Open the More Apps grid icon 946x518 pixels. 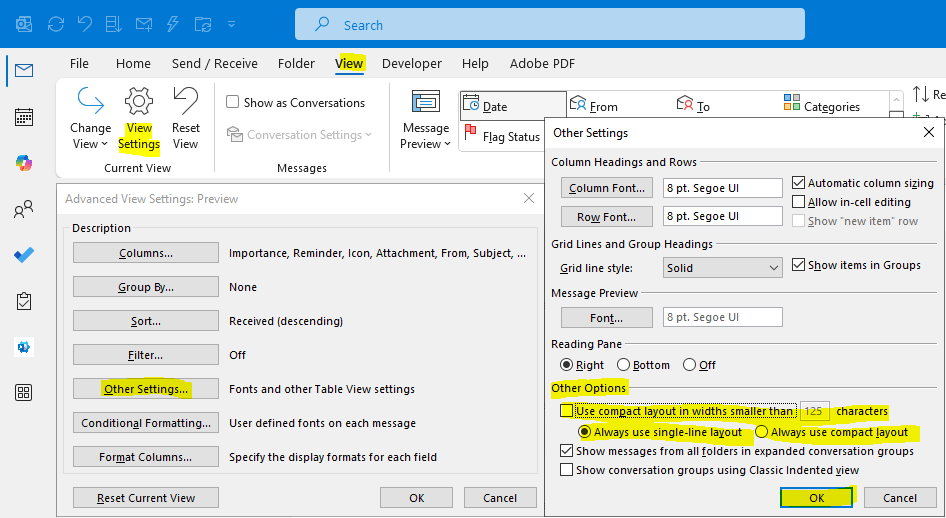point(24,393)
